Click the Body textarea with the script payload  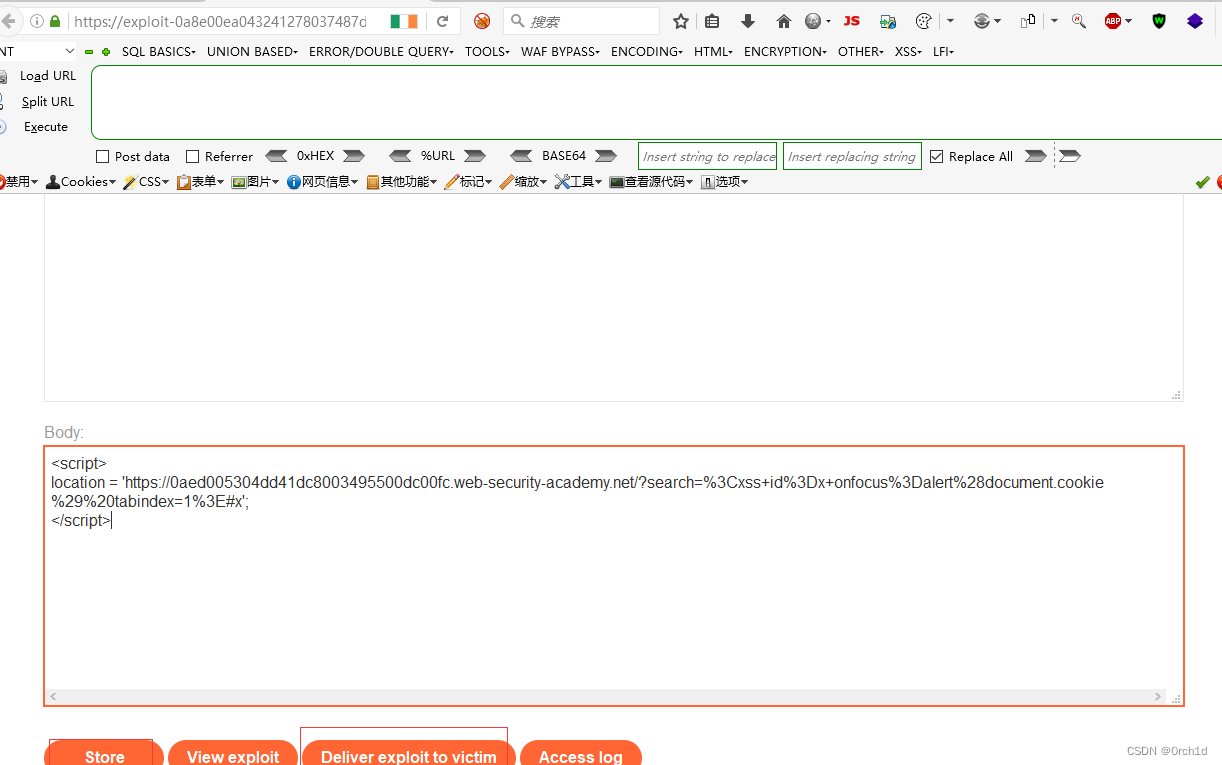(614, 576)
